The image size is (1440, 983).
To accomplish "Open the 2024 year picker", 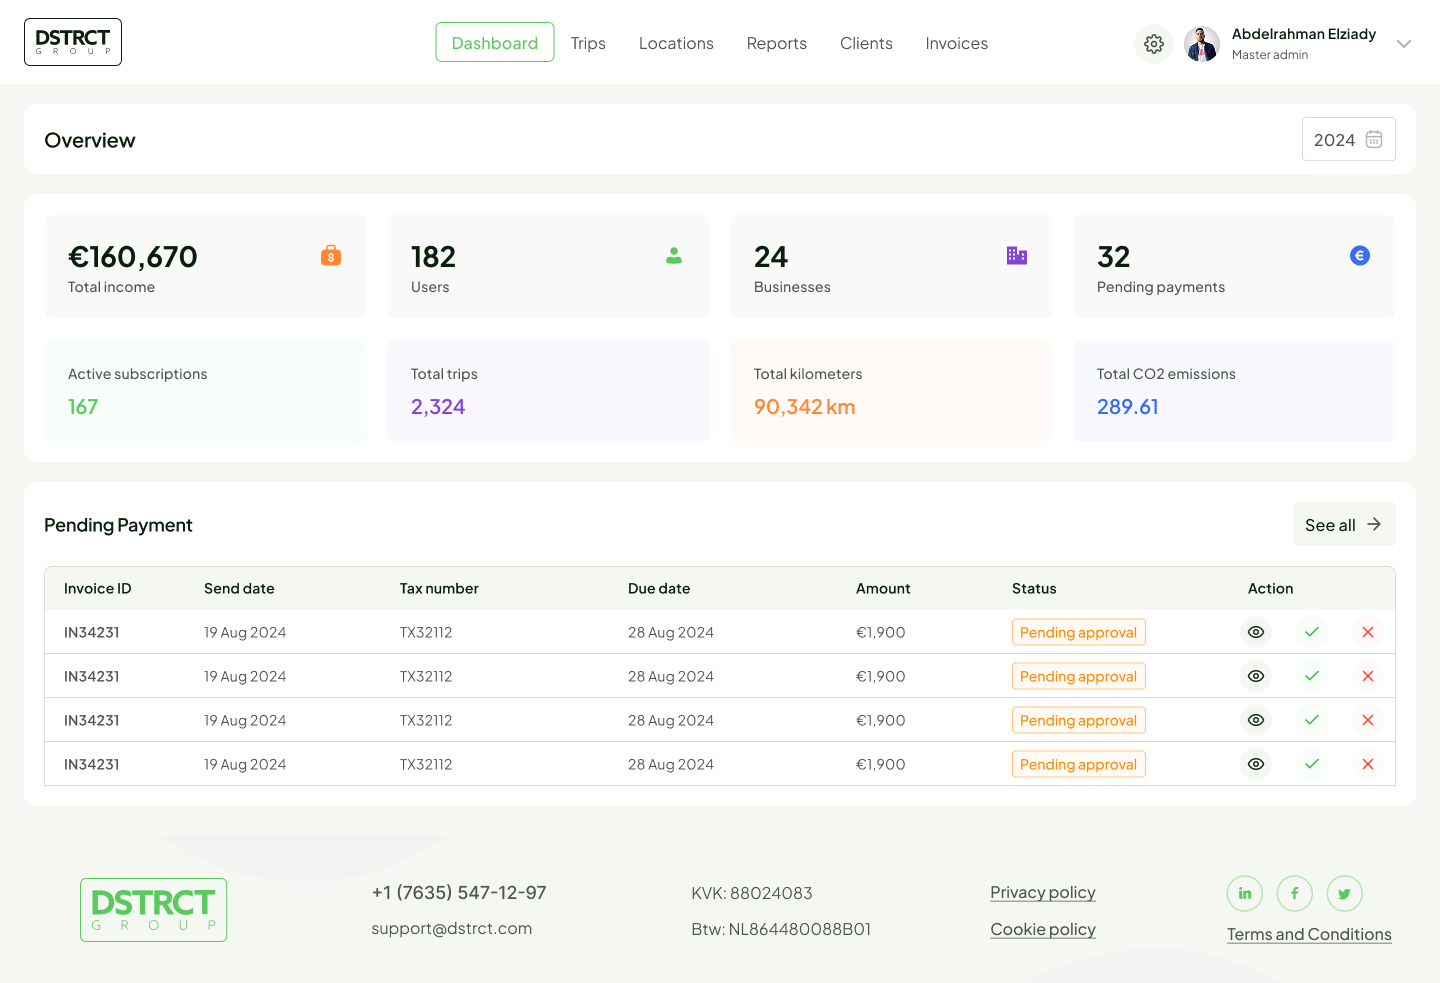I will point(1348,140).
